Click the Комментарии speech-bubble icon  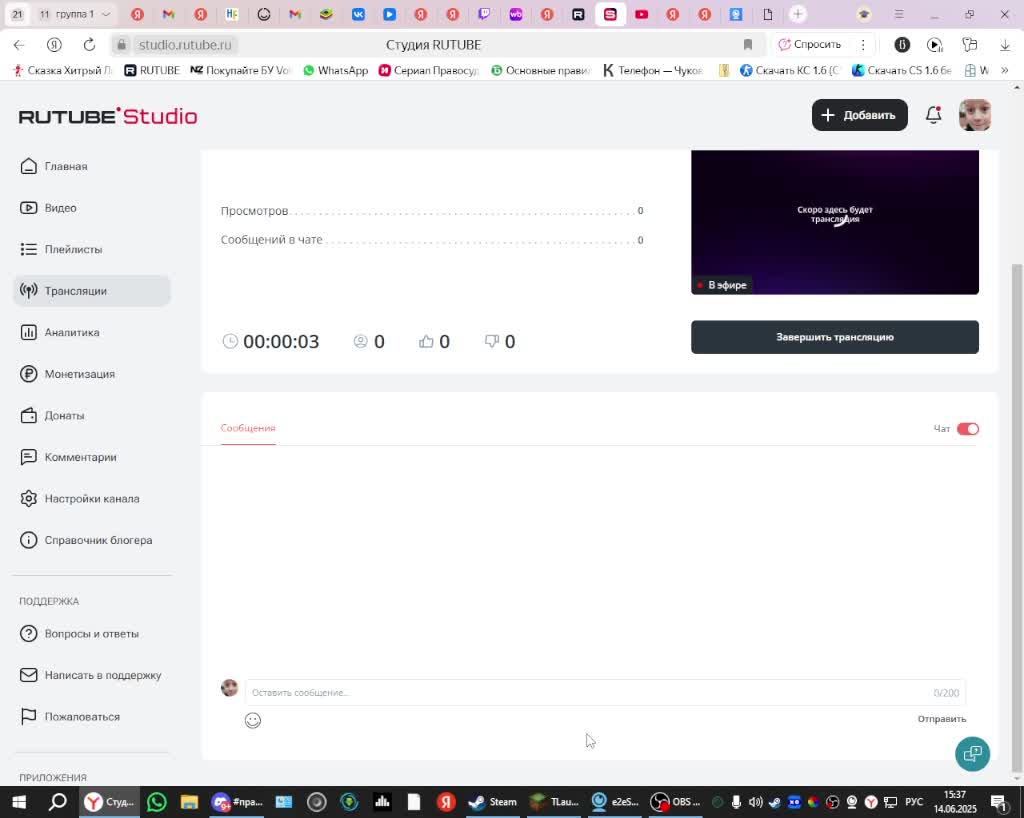click(x=28, y=457)
